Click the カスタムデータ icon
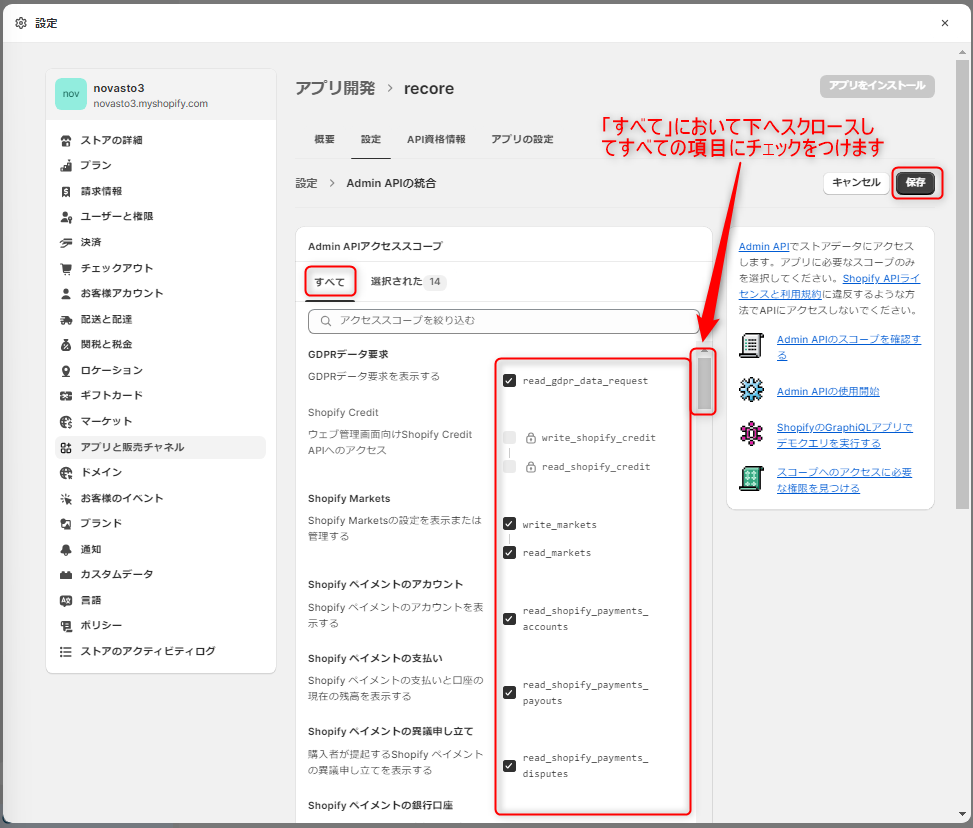This screenshot has height=828, width=973. 66,575
